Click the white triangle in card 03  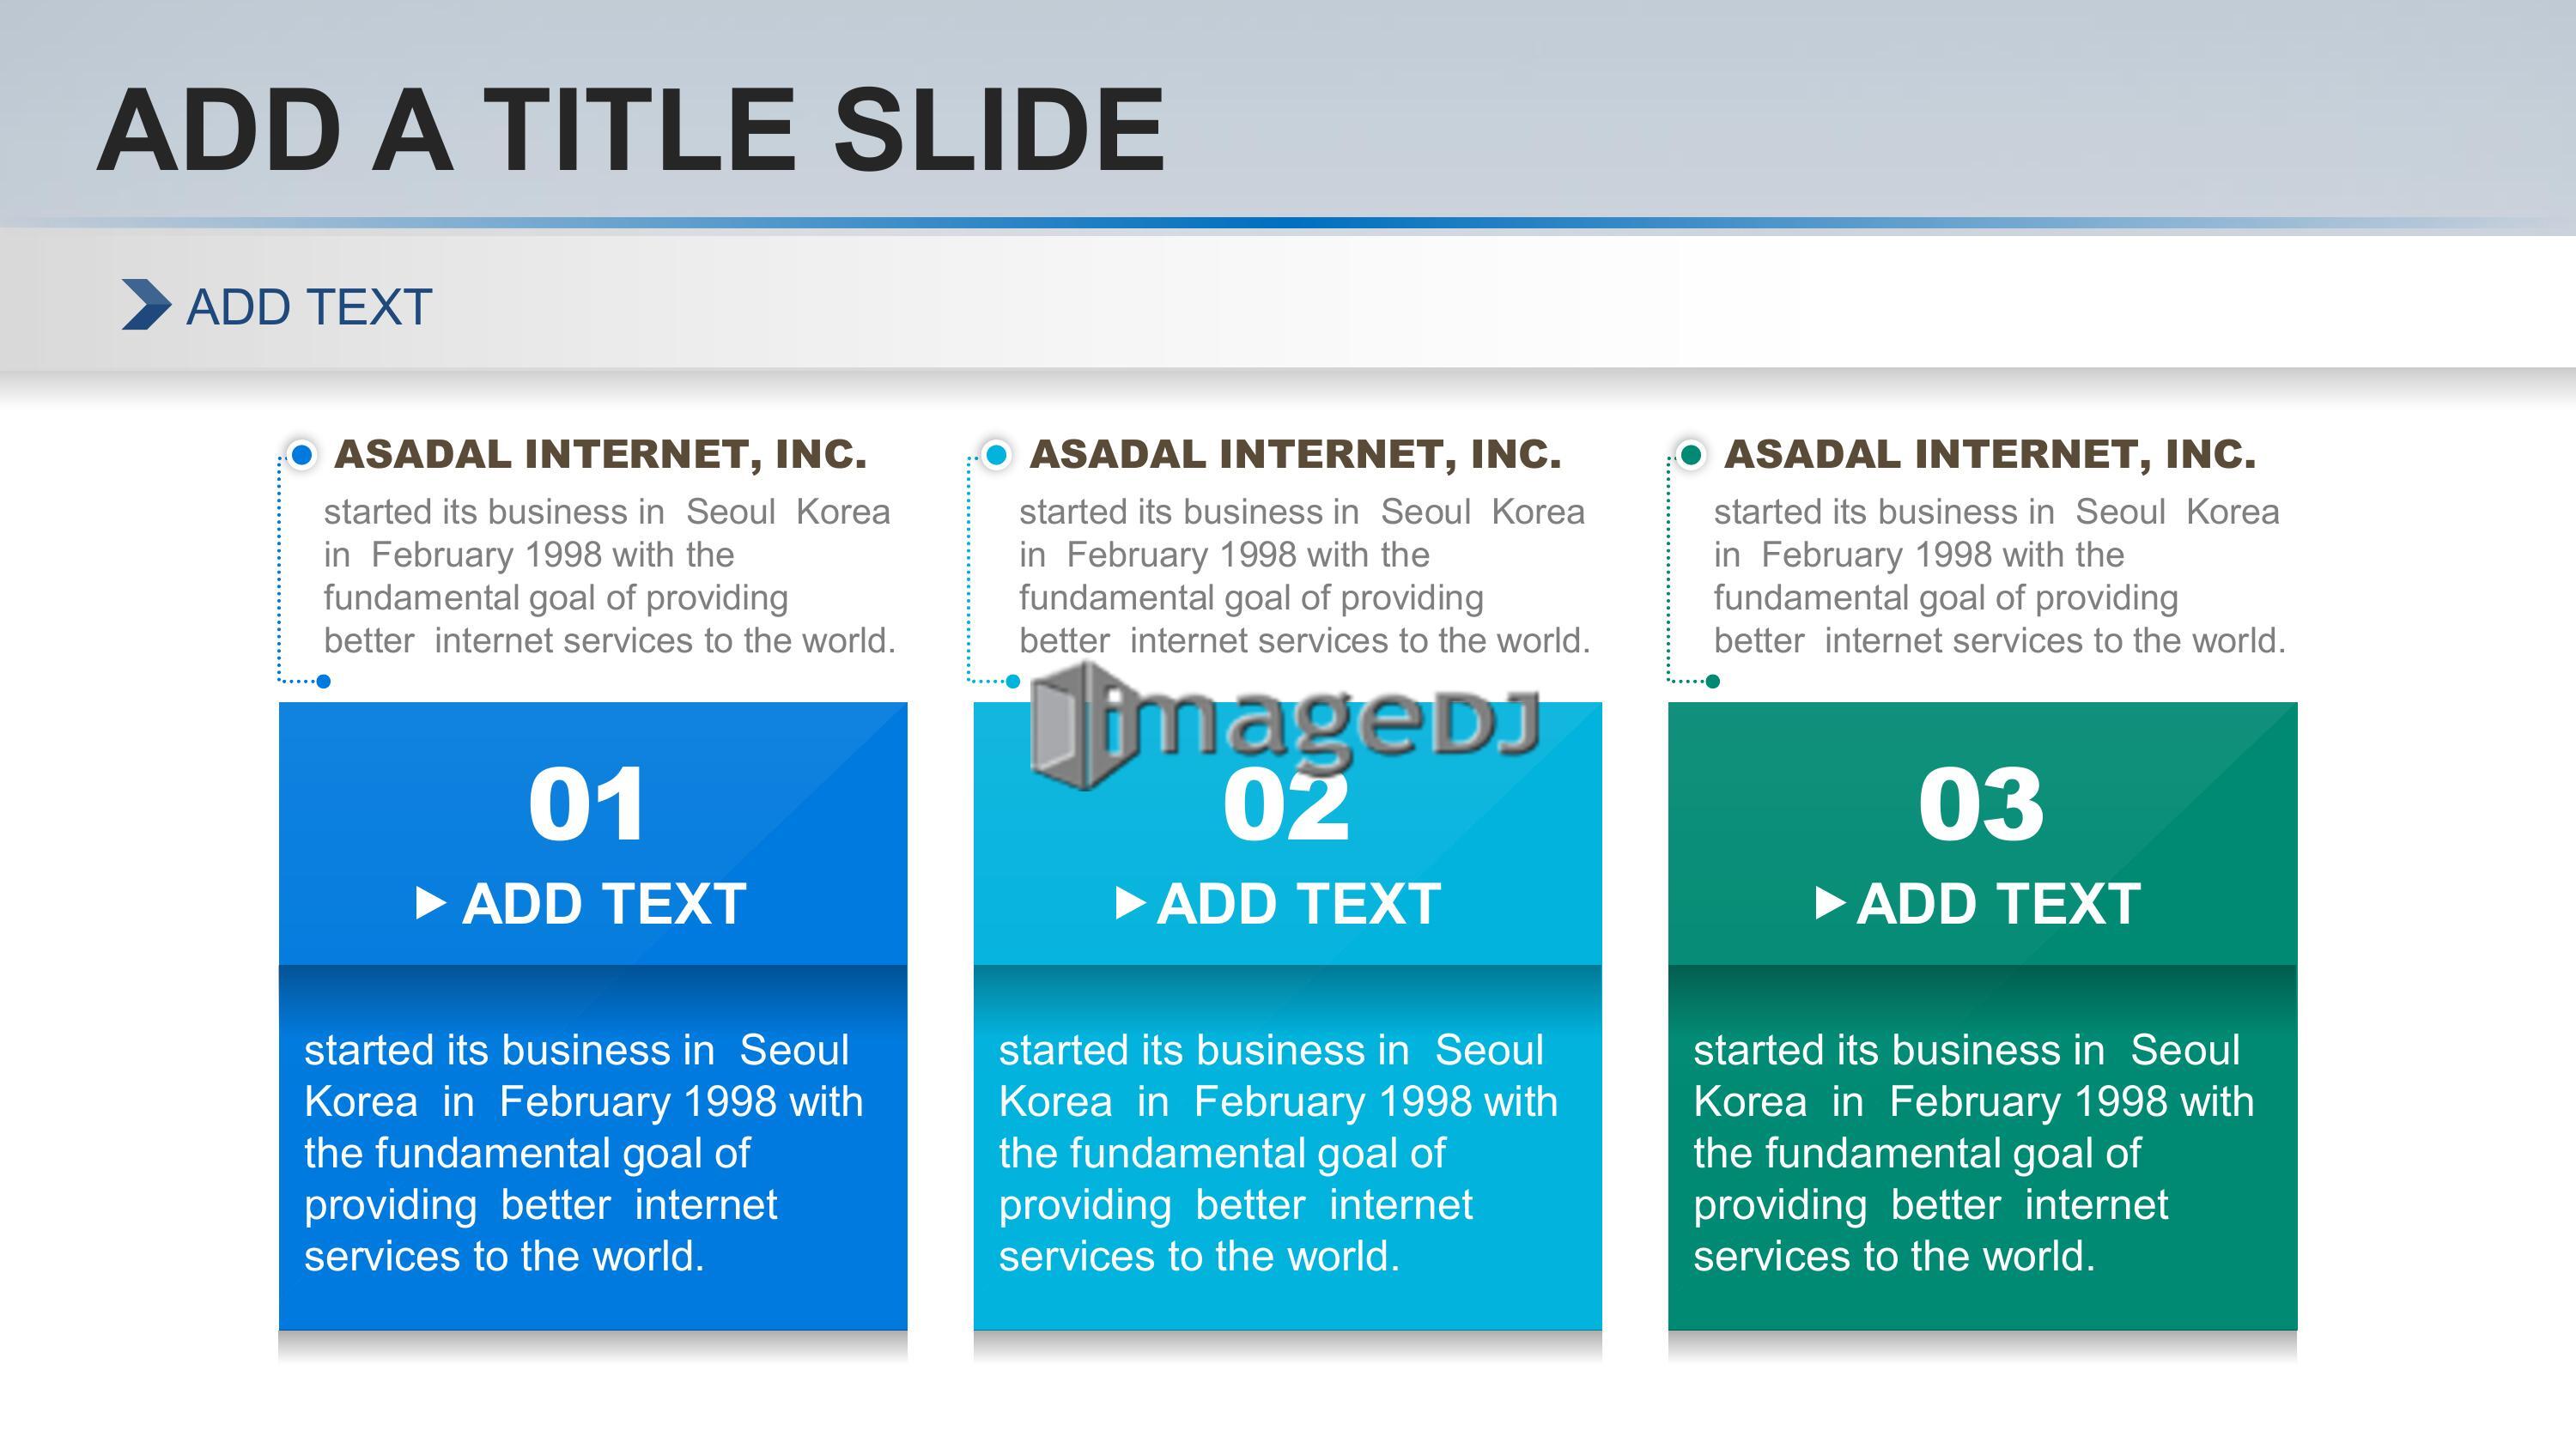(x=1830, y=903)
